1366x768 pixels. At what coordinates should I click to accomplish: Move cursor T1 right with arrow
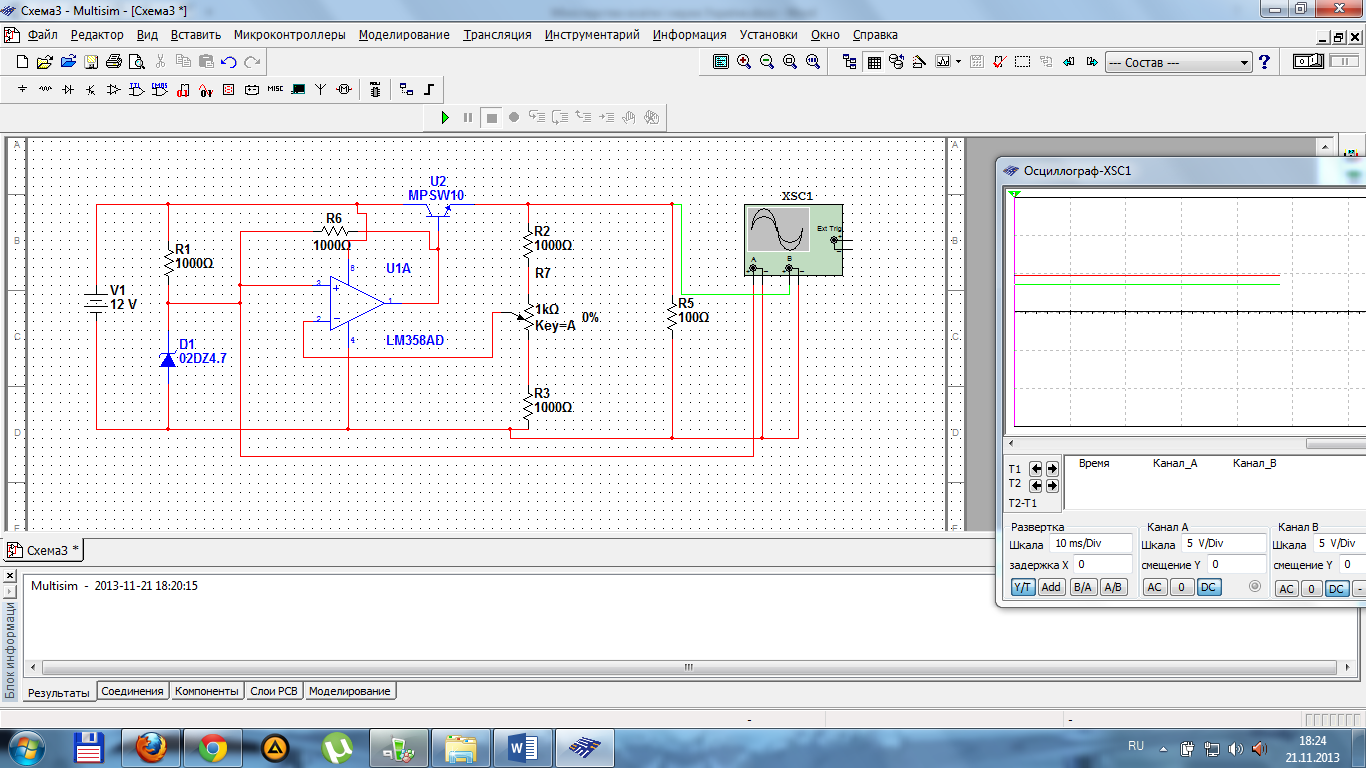coord(1051,468)
